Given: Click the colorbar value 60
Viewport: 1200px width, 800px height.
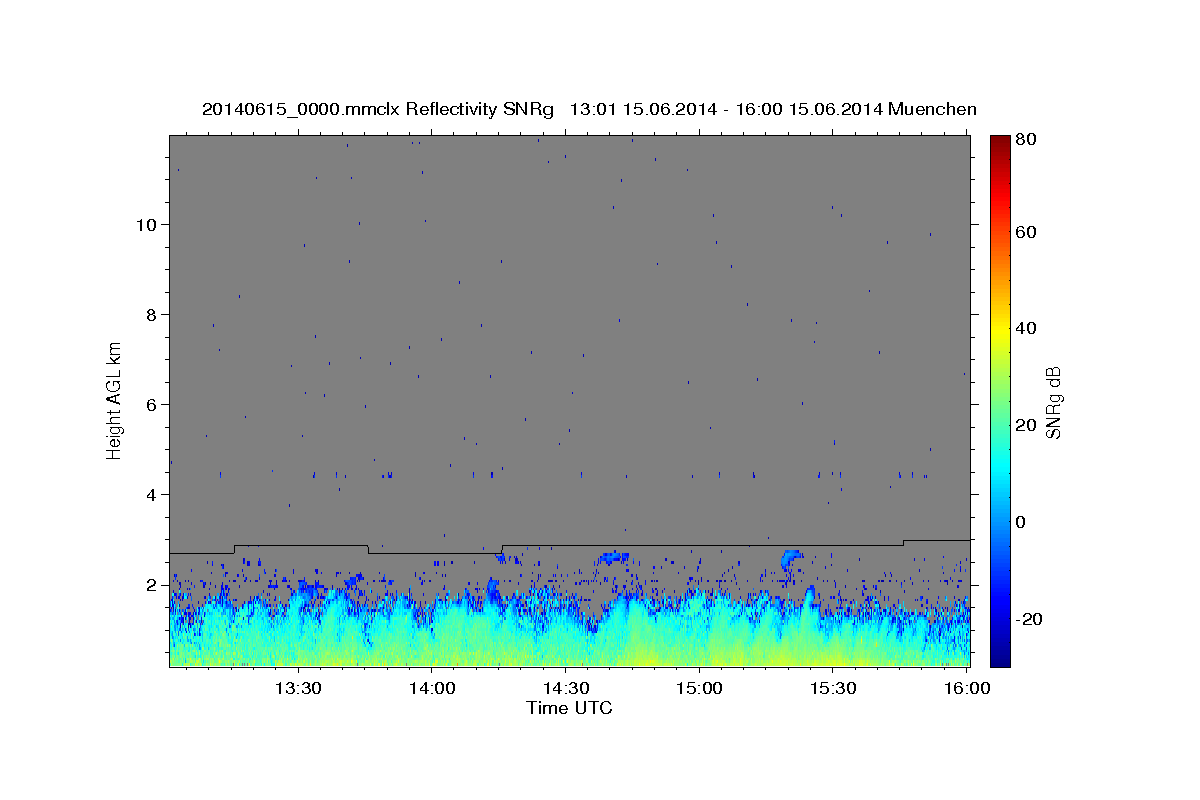Looking at the screenshot, I should click(1025, 232).
